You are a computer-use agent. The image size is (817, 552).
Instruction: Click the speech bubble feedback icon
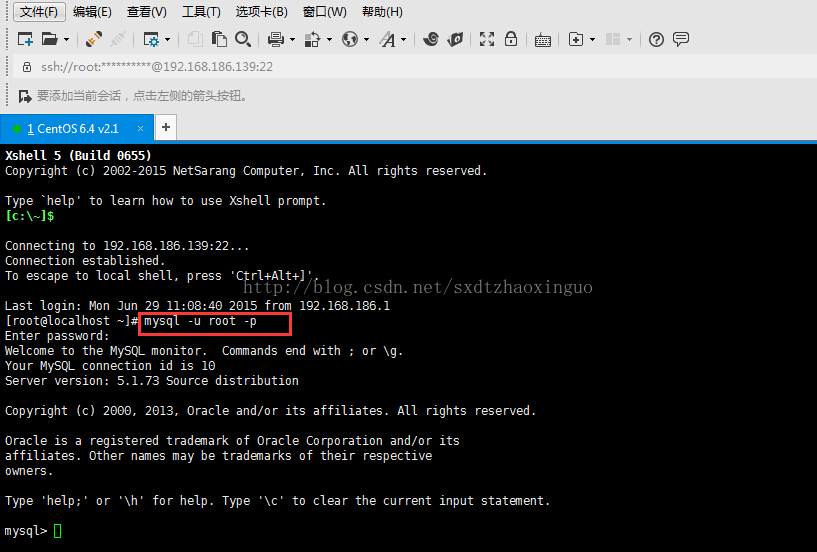pos(681,39)
